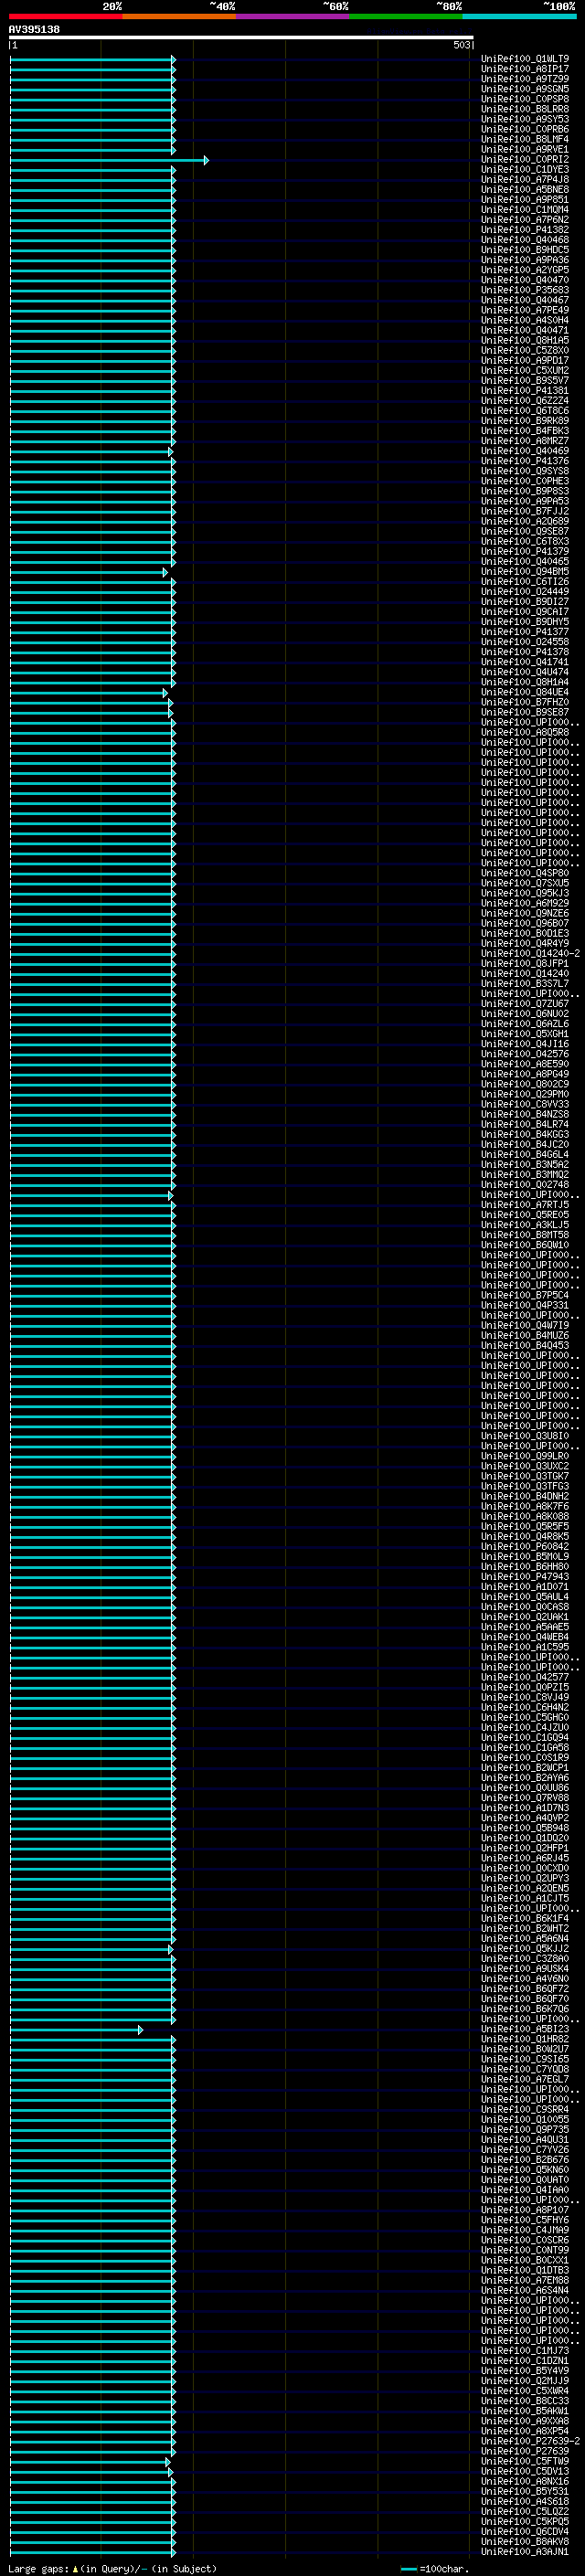Screen dimensions: 585x2576
Task: Select hit UniRef100_Q84UE4
Action: pos(525,693)
